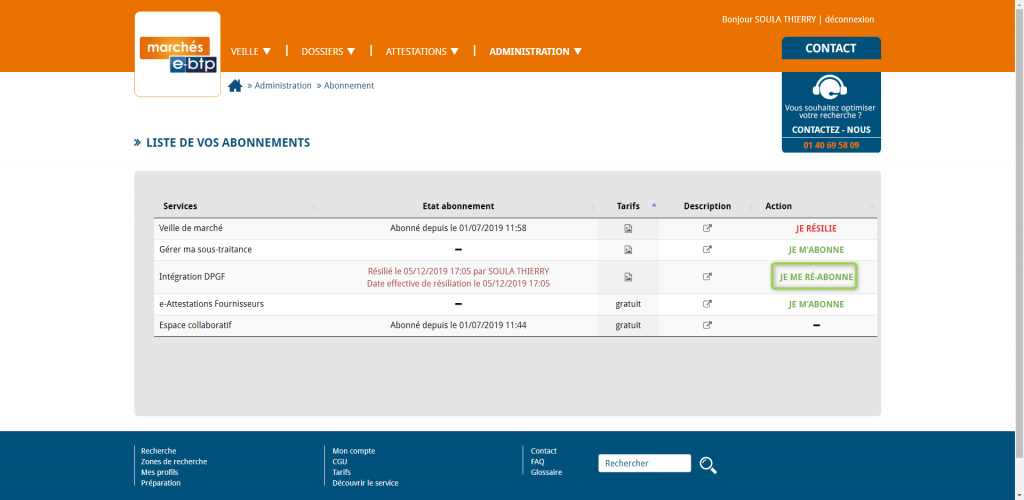Open description link for Intégration DPGF
1024x500 pixels.
707,277
